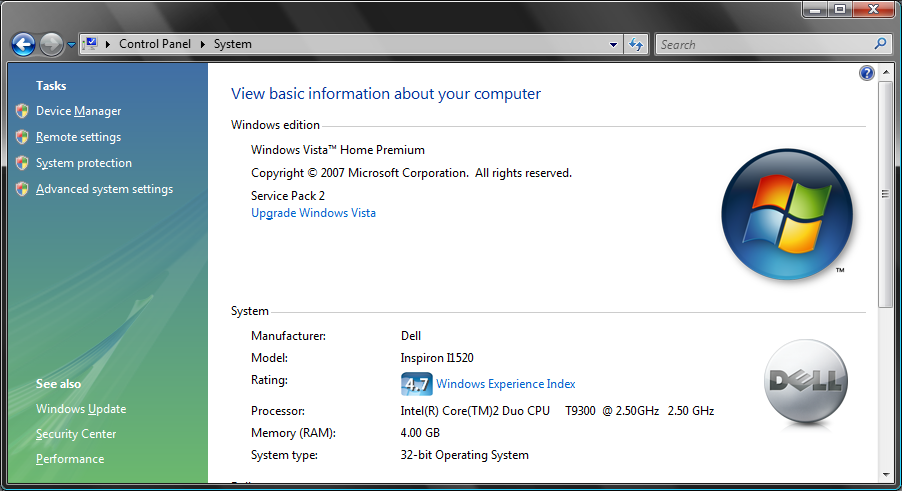Image resolution: width=902 pixels, height=491 pixels.
Task: Open Device Manager task link
Action: (78, 111)
